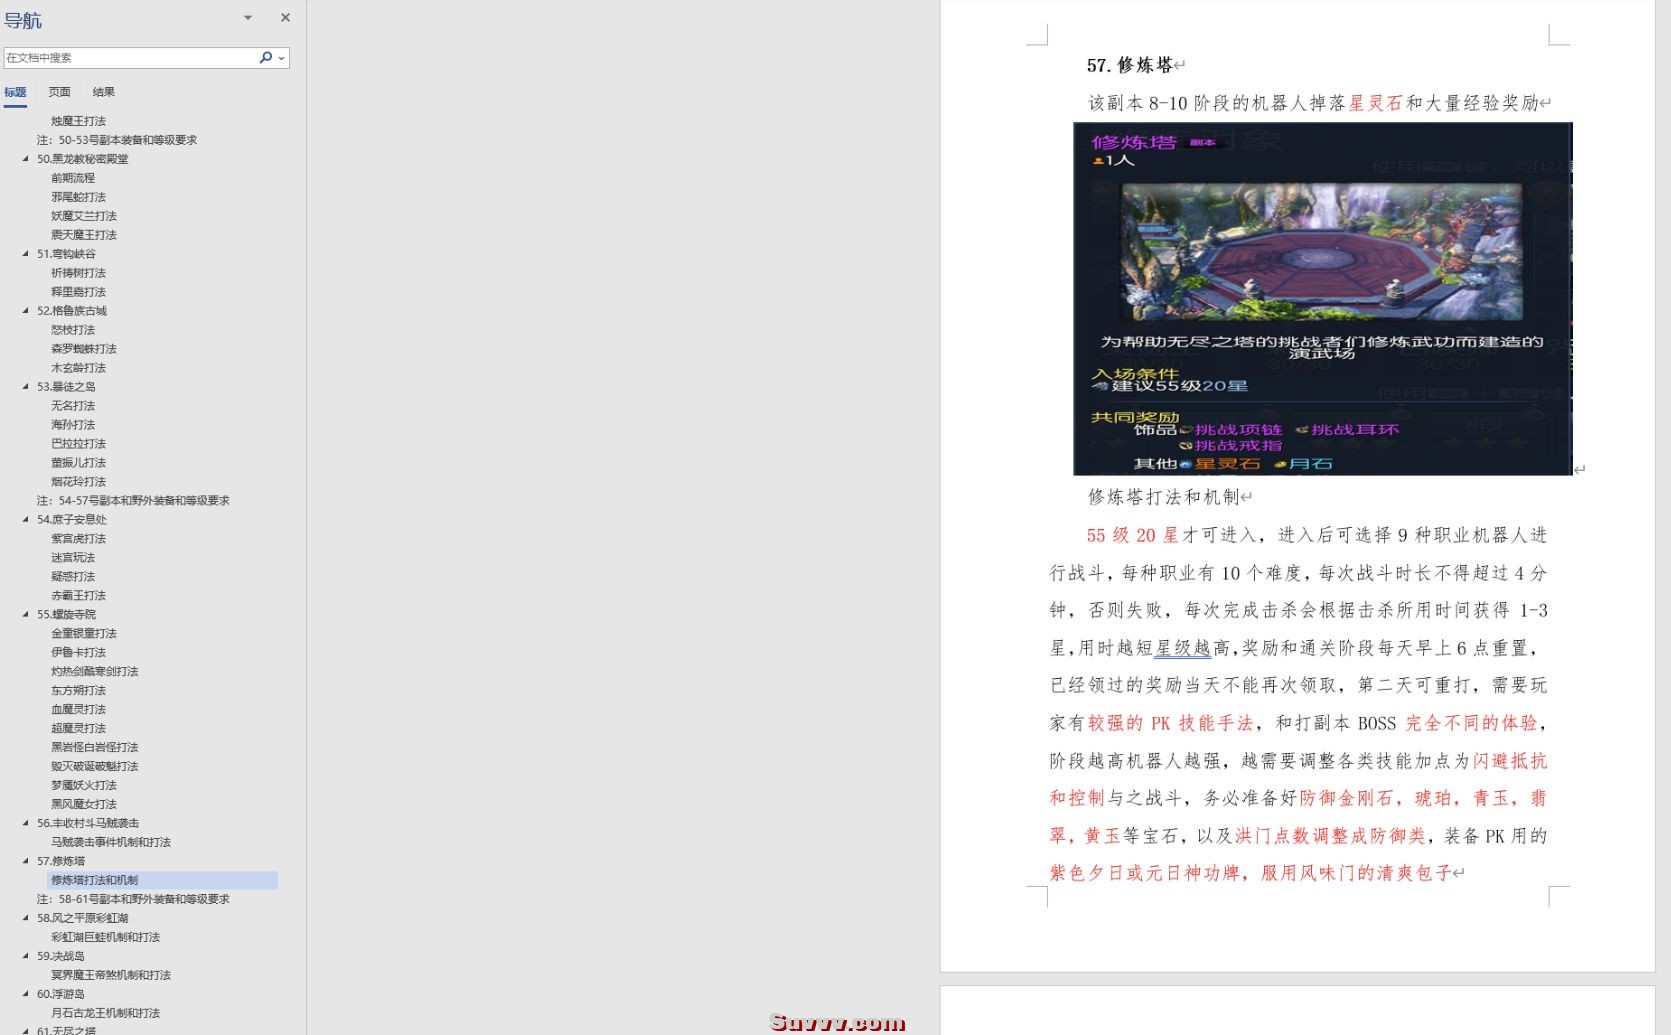Go to heading 修炼塔打法和机制
Image resolution: width=1671 pixels, height=1035 pixels.
pos(95,880)
